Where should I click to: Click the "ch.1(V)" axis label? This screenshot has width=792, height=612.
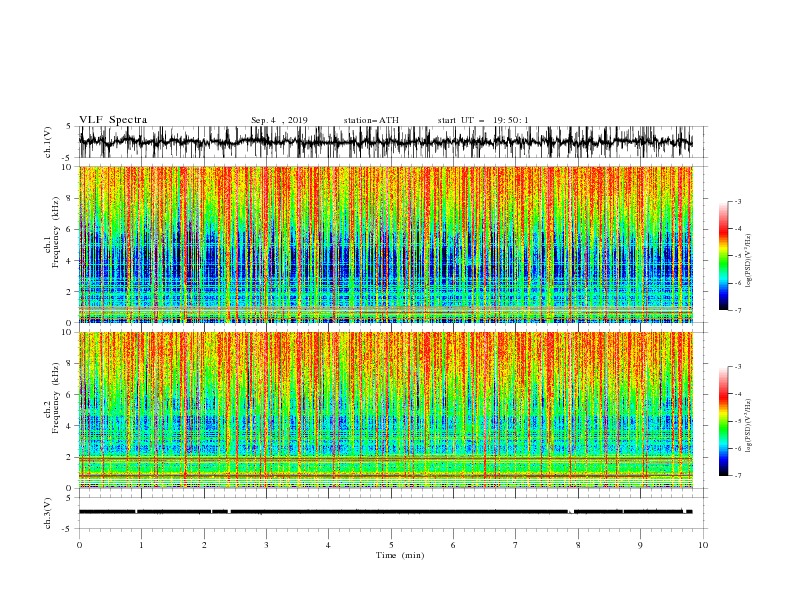[48, 142]
